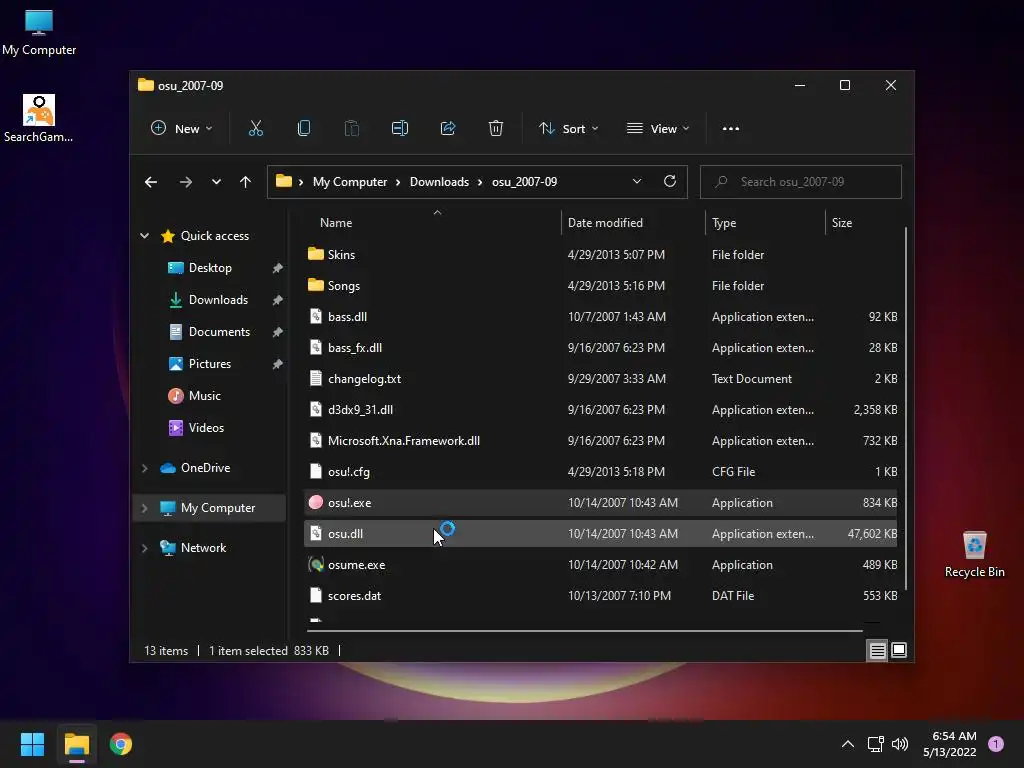
Task: Open the See more three-dots menu
Action: click(731, 129)
